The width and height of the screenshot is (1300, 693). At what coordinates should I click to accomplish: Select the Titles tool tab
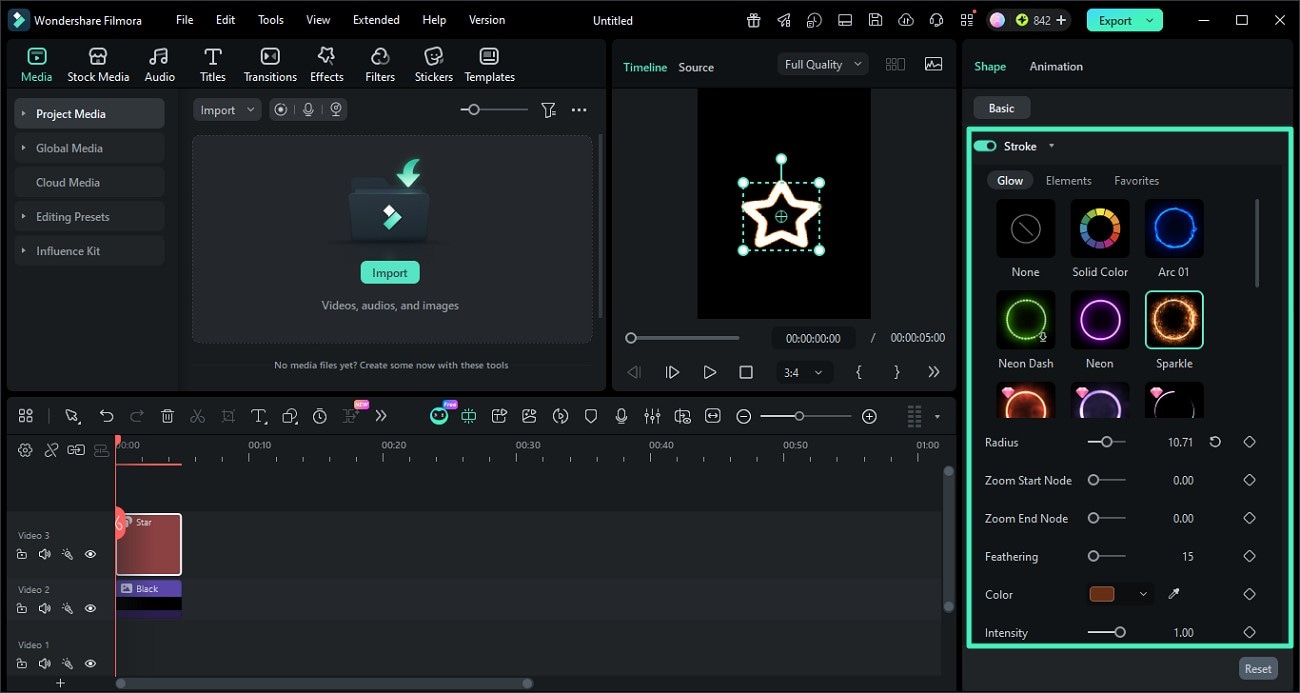pyautogui.click(x=212, y=65)
